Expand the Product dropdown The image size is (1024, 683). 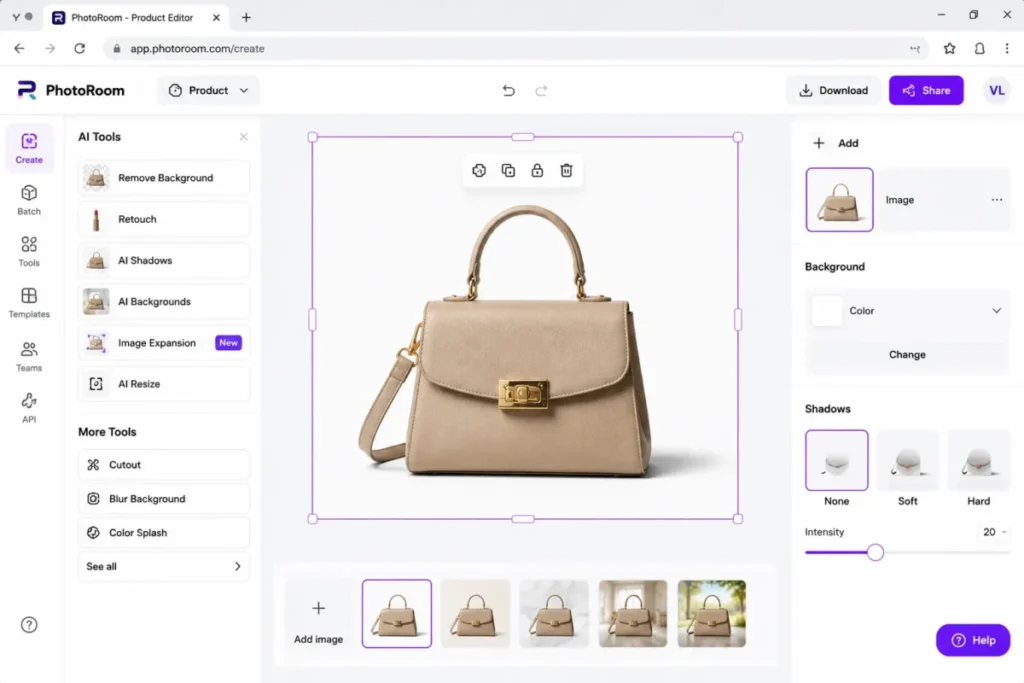click(208, 90)
